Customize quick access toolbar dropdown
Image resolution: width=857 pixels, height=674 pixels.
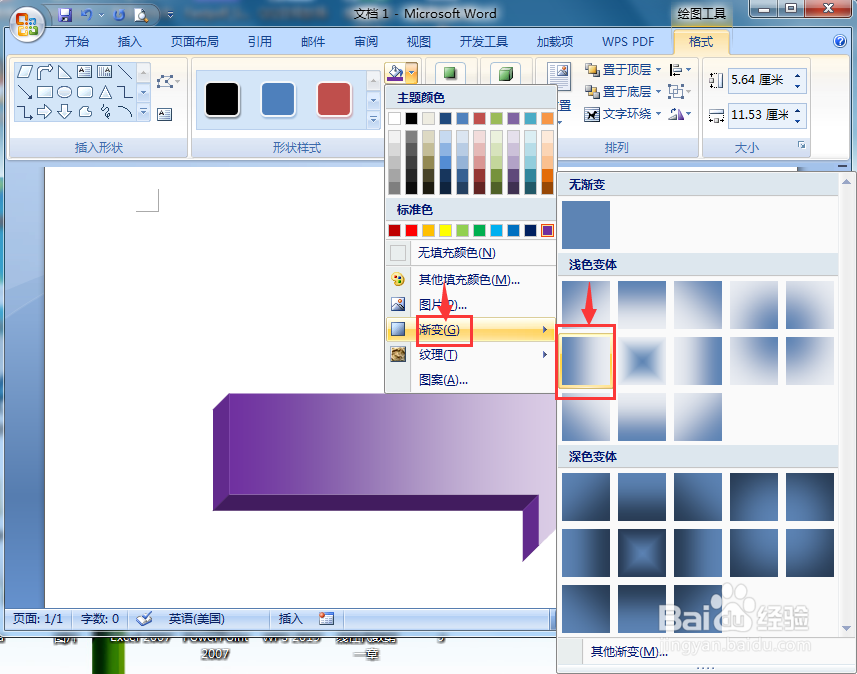171,15
